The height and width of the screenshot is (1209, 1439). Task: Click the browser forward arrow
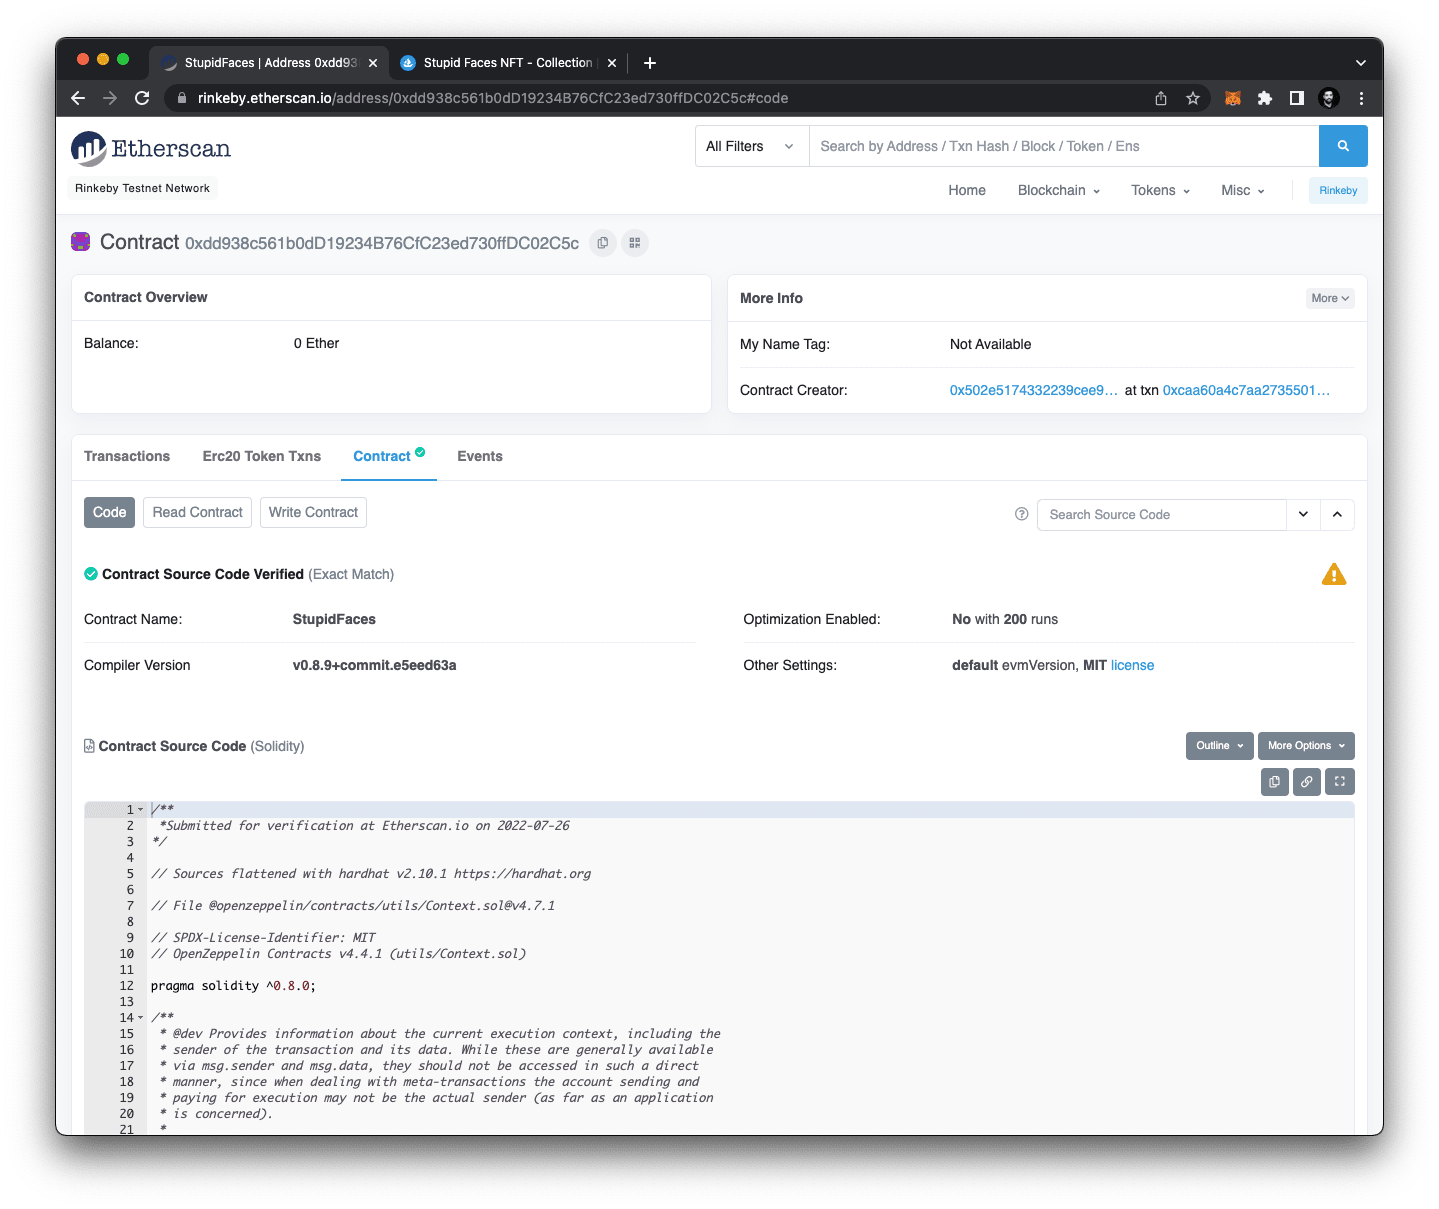pyautogui.click(x=110, y=98)
